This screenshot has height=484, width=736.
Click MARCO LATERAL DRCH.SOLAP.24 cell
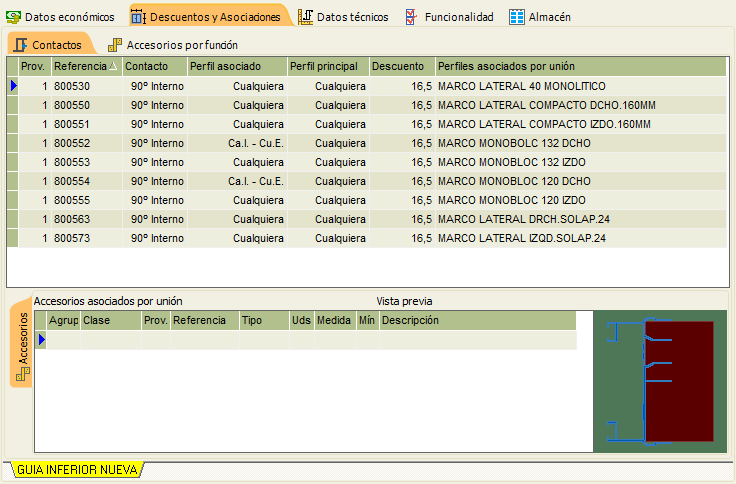point(581,219)
